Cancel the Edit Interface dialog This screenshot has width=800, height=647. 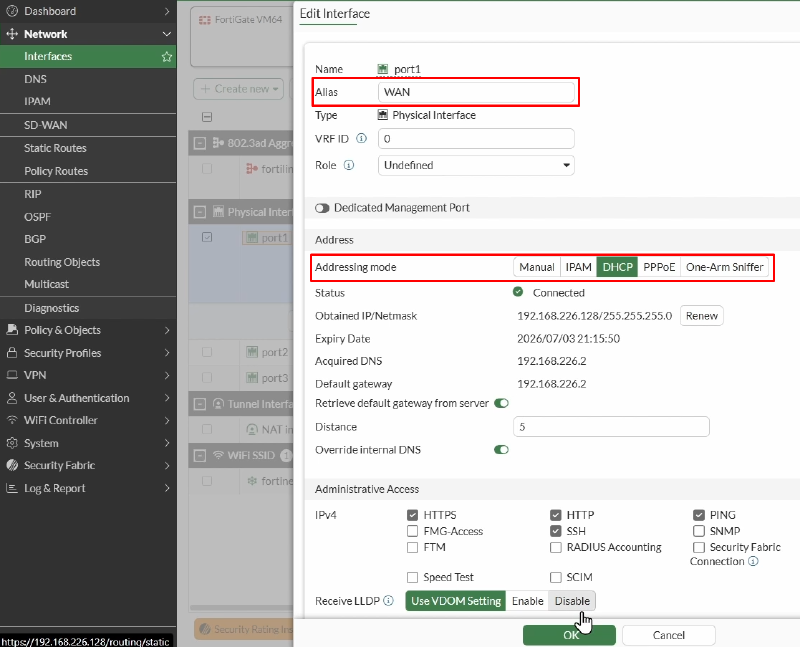pyautogui.click(x=668, y=635)
